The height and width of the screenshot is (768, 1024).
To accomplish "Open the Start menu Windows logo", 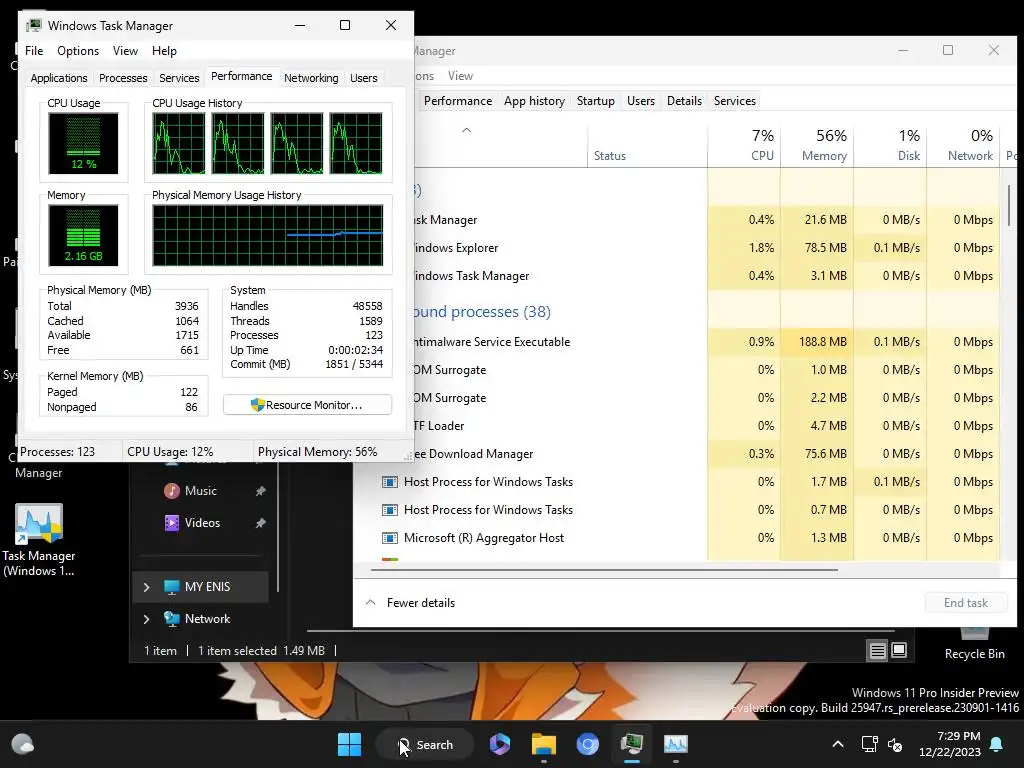I will (x=349, y=744).
